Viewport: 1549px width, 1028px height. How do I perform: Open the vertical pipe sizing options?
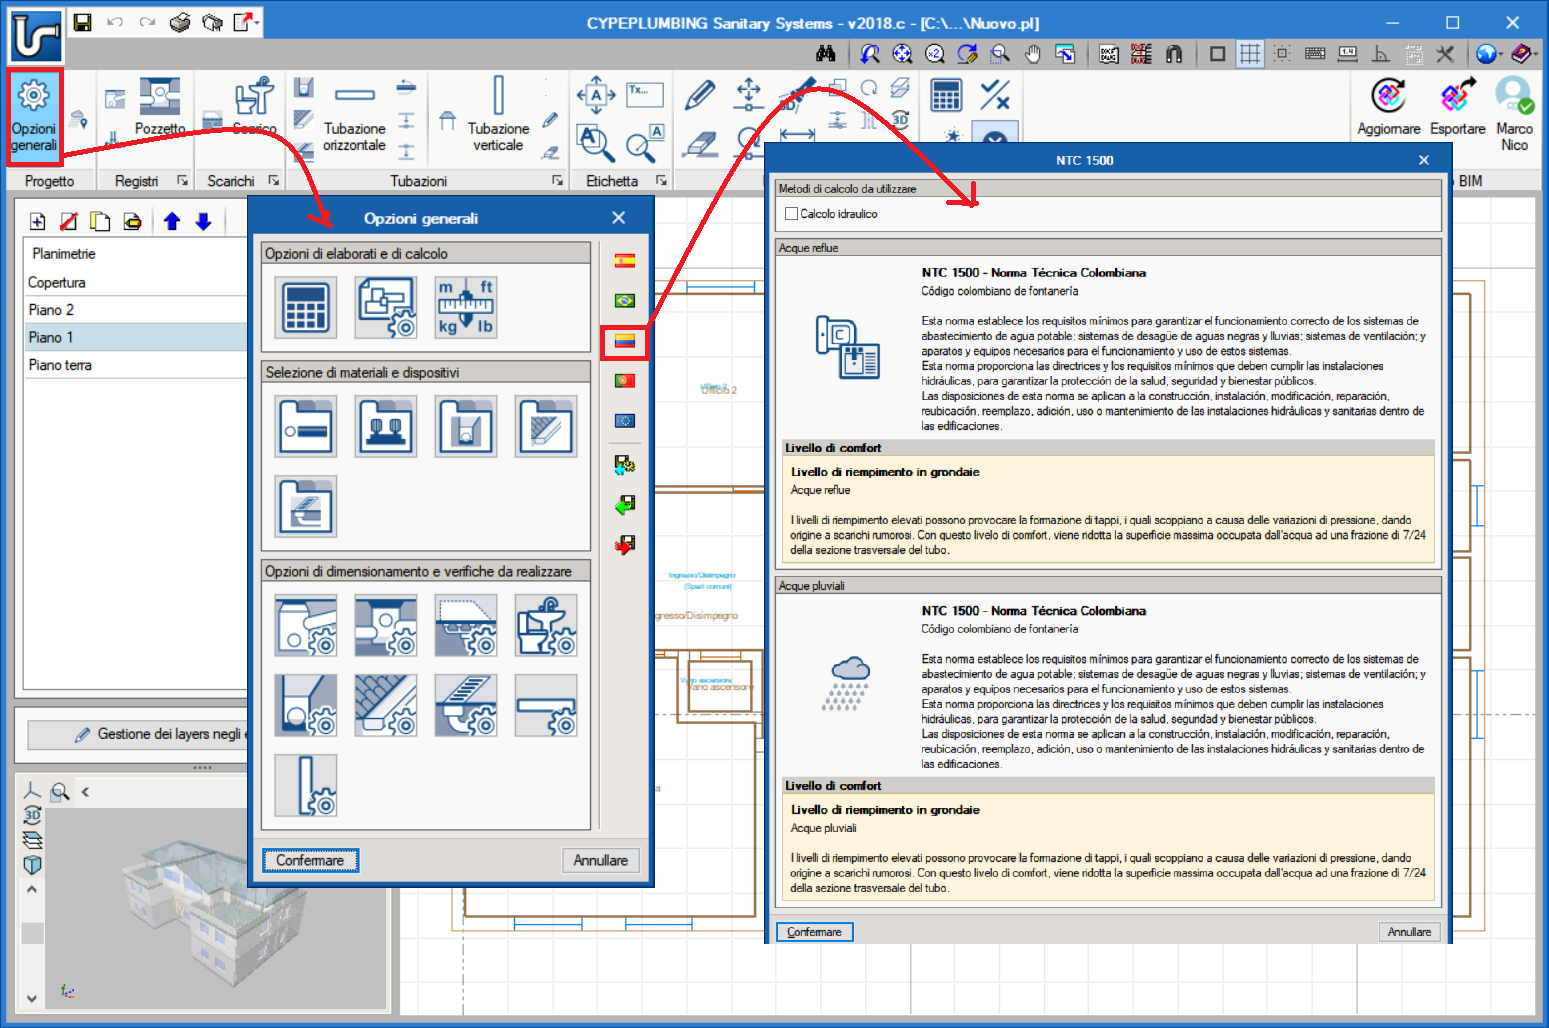pyautogui.click(x=306, y=785)
